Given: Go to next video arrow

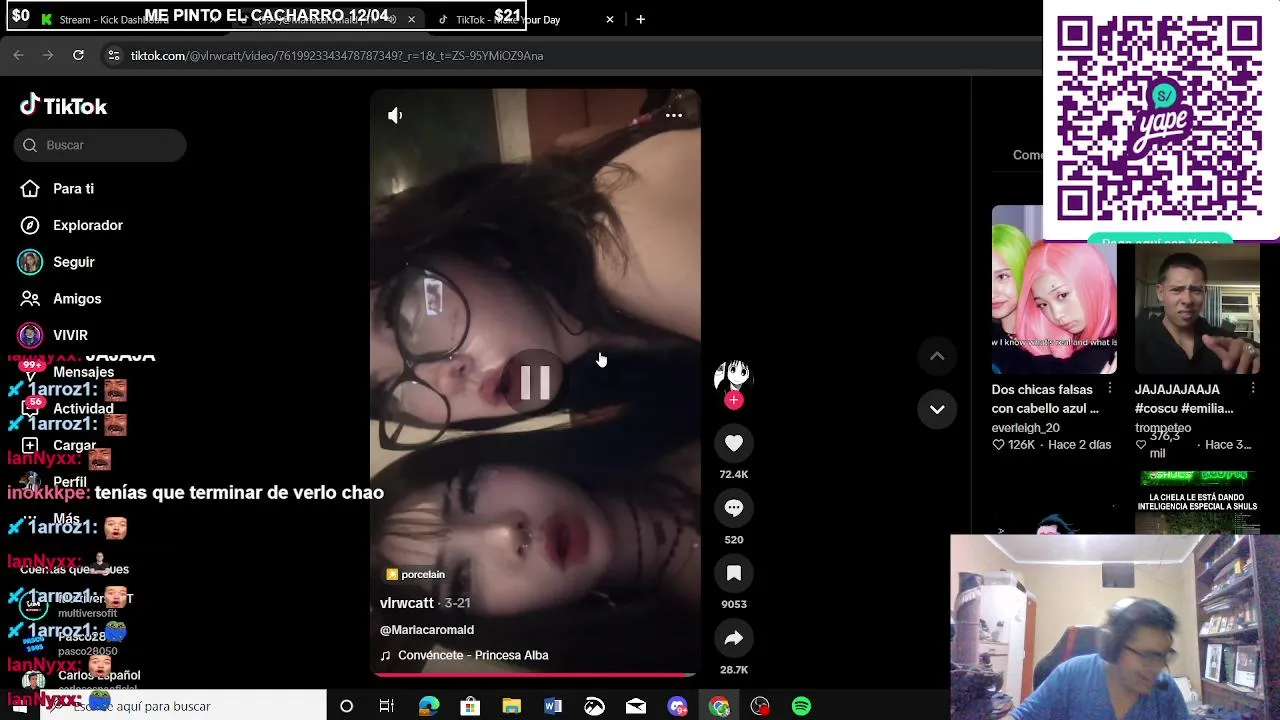Looking at the screenshot, I should point(937,409).
